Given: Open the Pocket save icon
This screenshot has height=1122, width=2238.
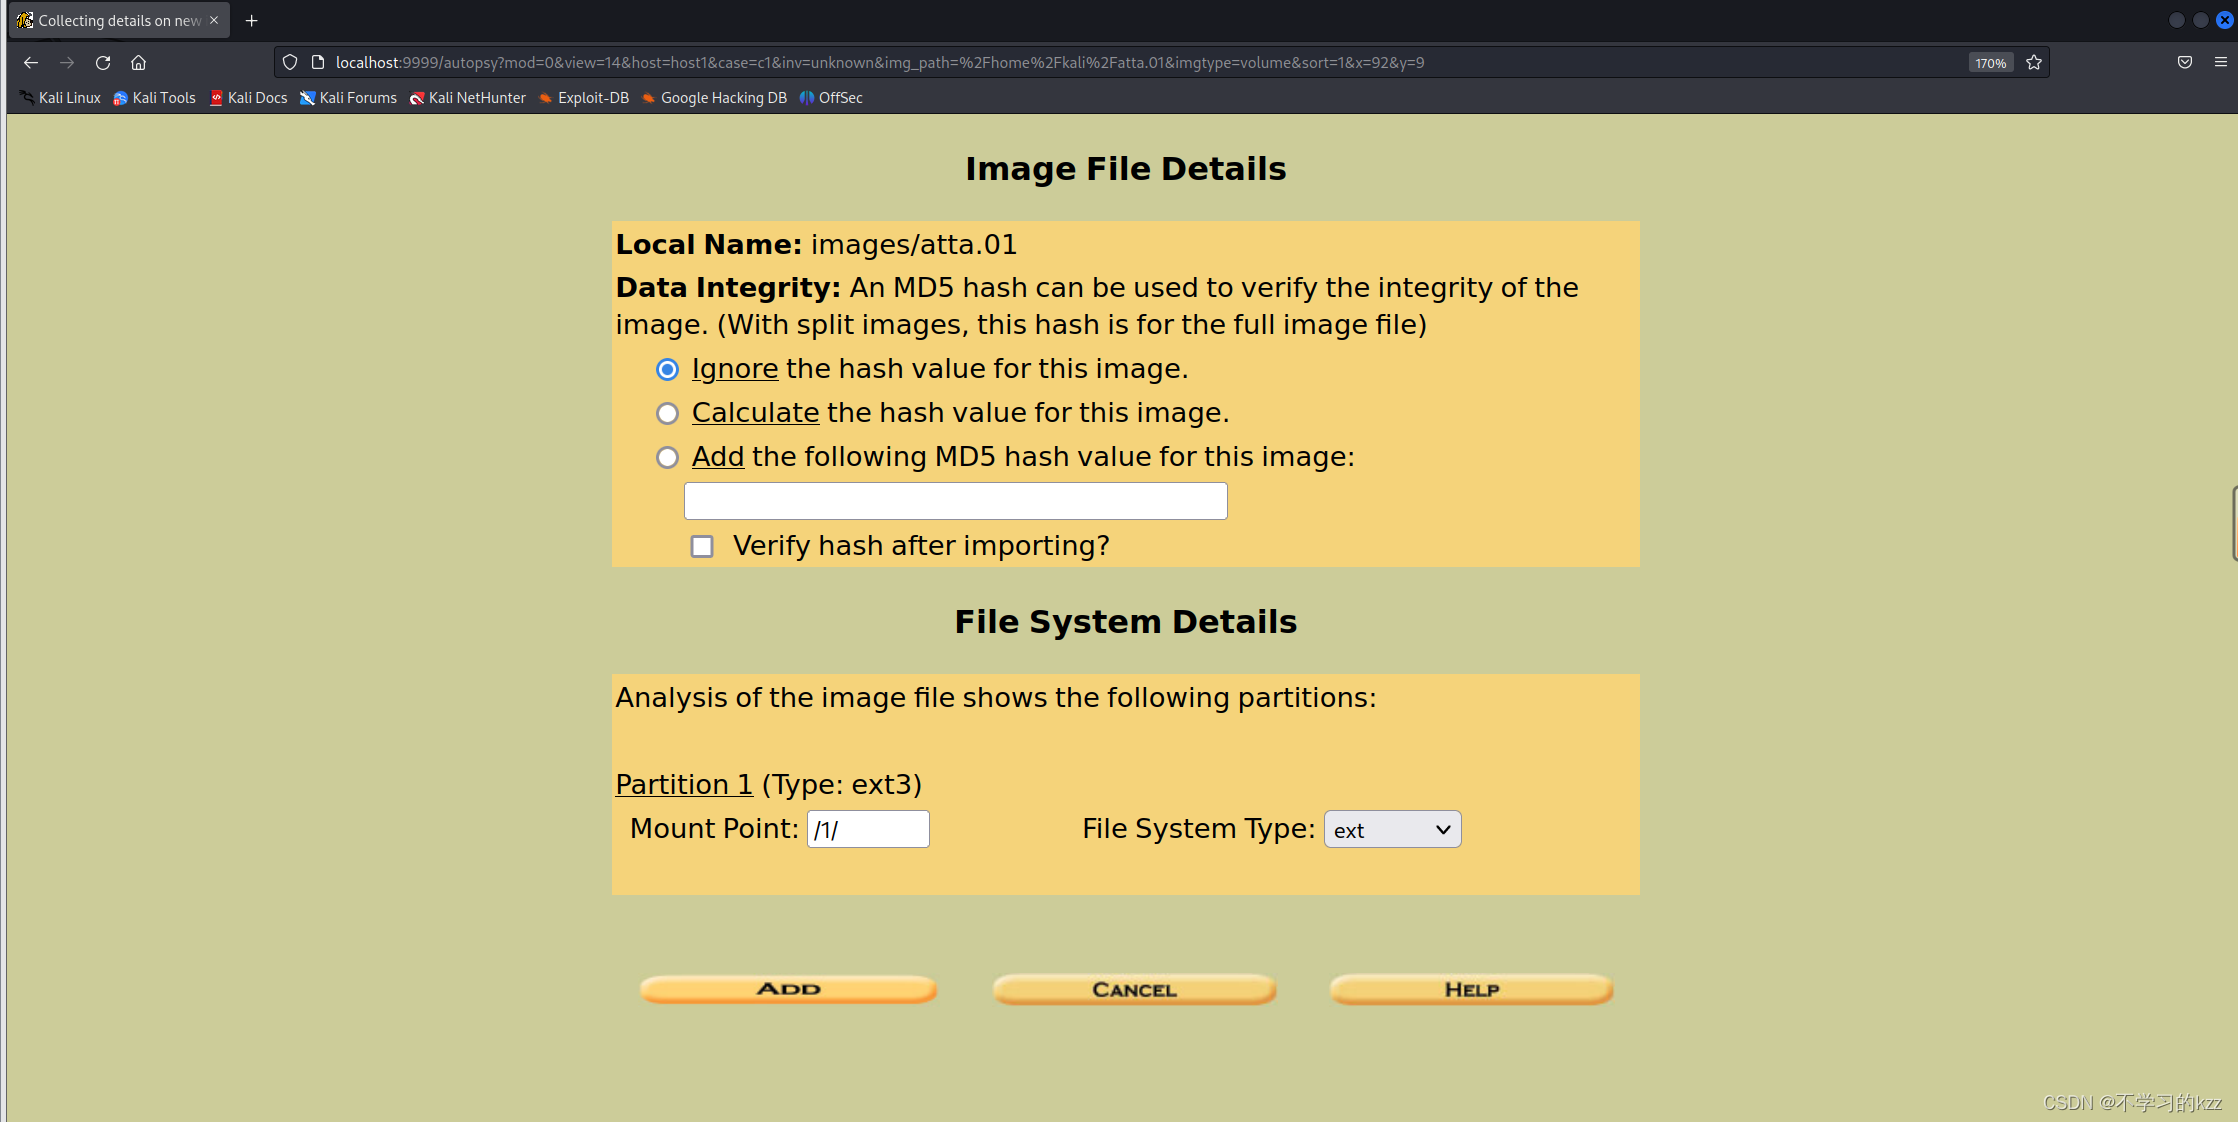Looking at the screenshot, I should (x=2184, y=62).
